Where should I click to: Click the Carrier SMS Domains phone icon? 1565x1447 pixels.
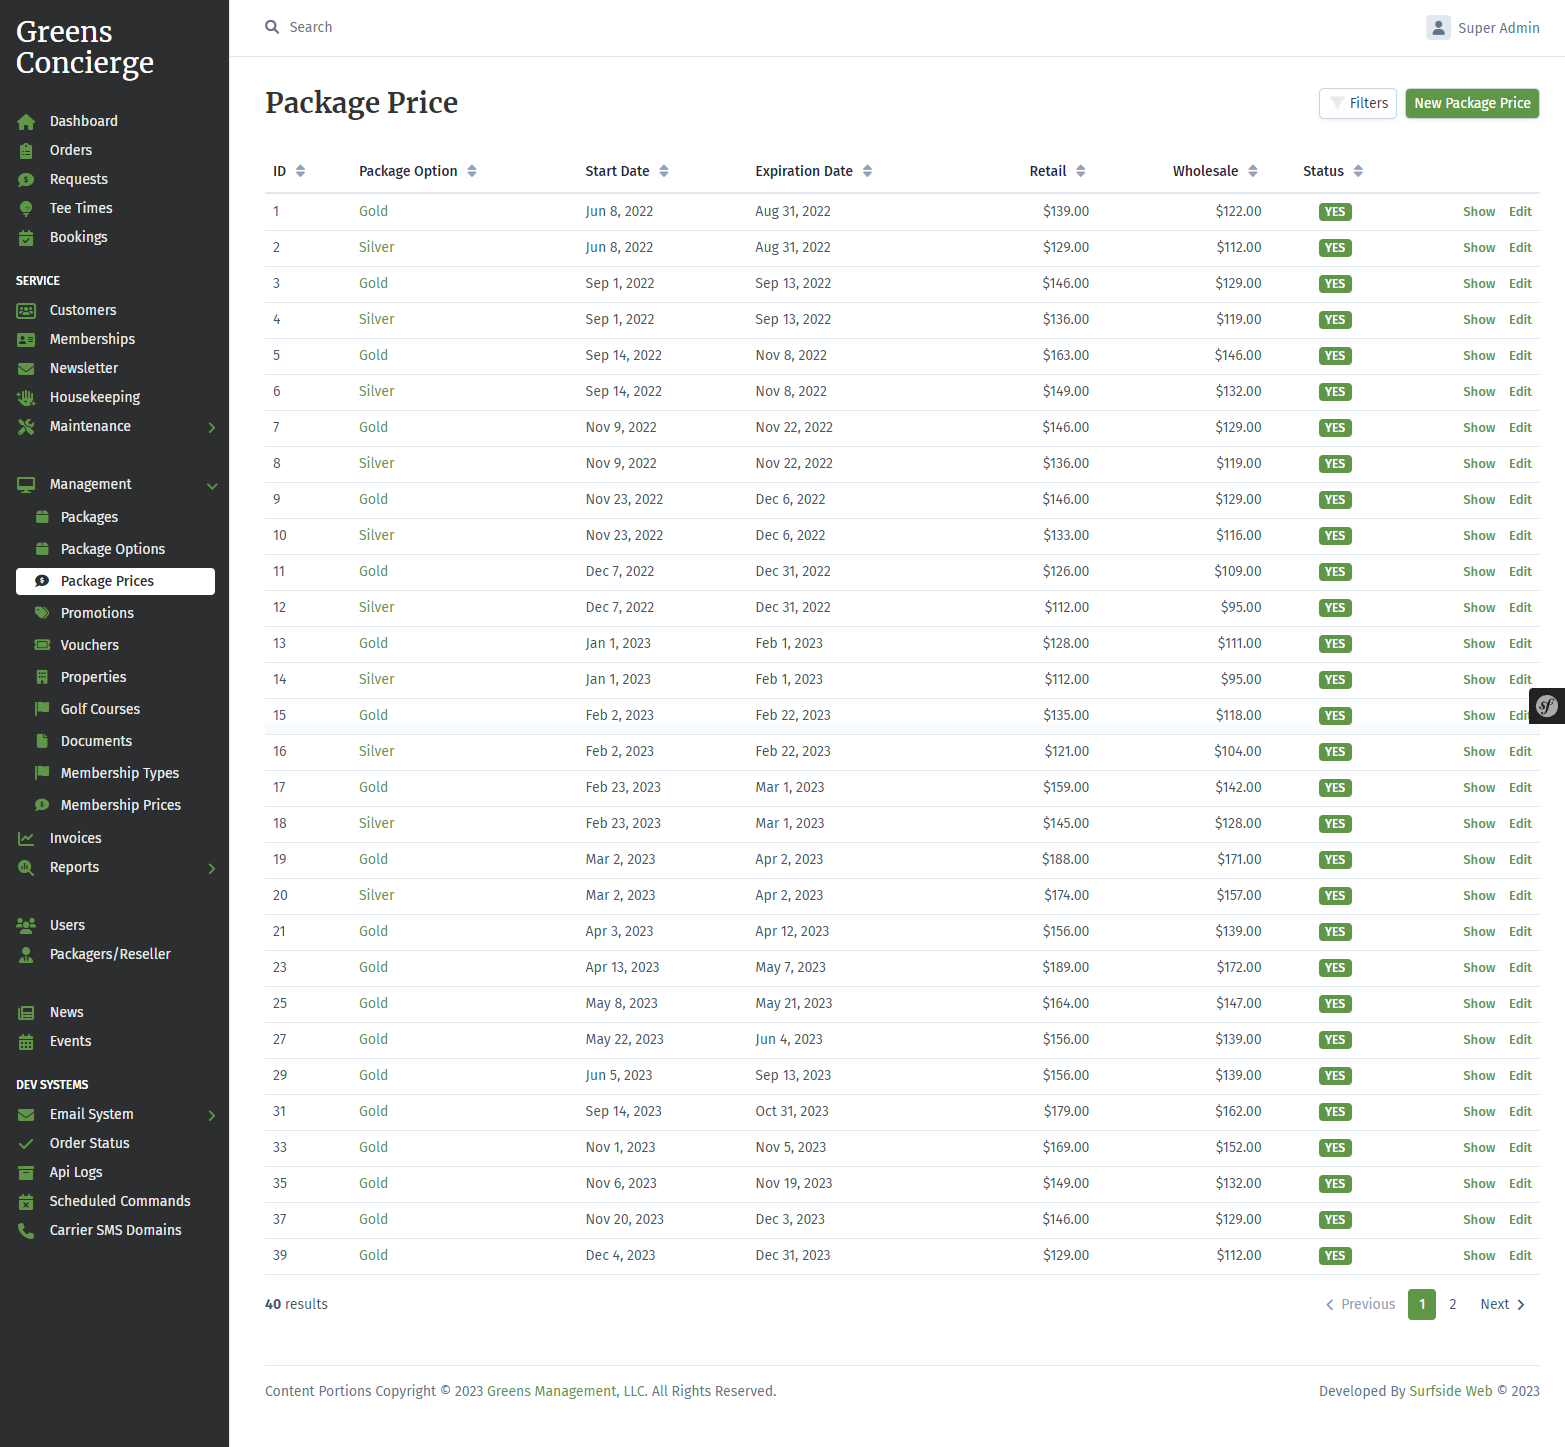pos(26,1231)
